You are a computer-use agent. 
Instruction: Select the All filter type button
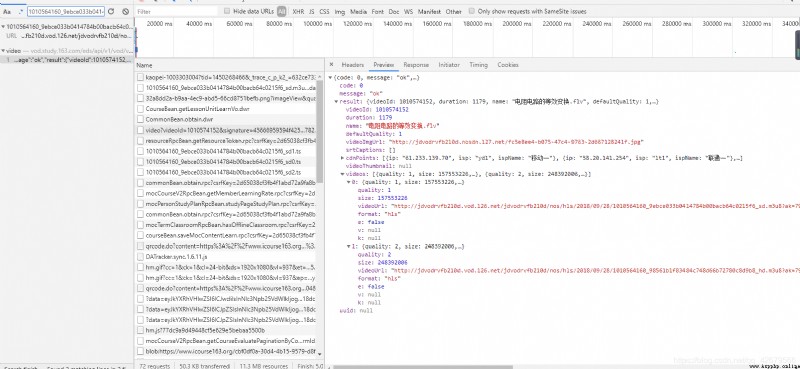pyautogui.click(x=282, y=11)
